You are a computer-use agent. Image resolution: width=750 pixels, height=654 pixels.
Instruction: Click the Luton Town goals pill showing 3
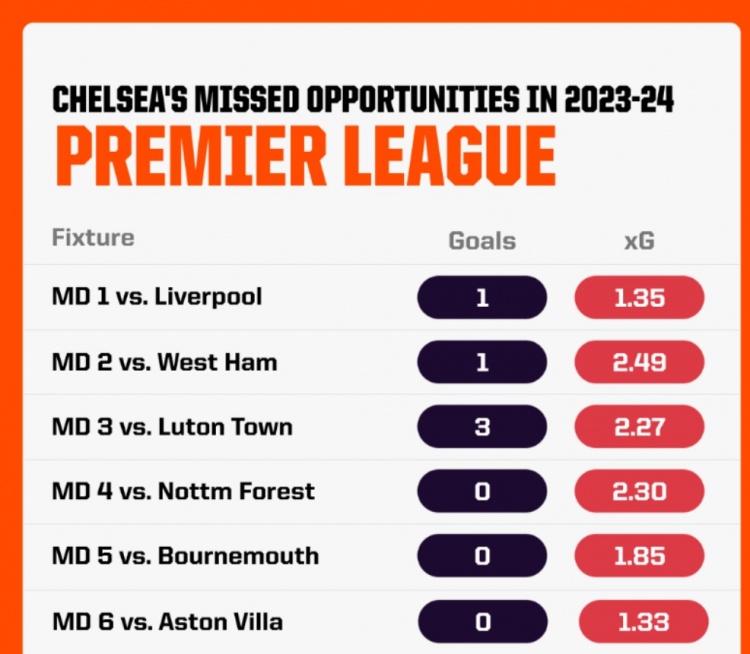pos(482,427)
